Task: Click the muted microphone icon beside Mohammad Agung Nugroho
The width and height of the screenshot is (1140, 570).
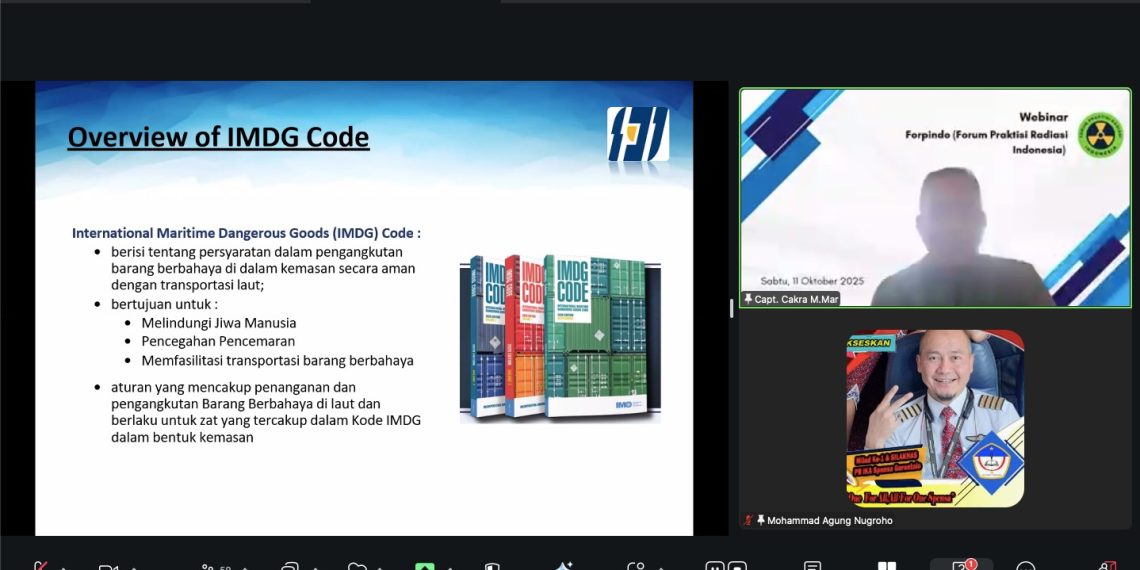Action: click(x=747, y=521)
